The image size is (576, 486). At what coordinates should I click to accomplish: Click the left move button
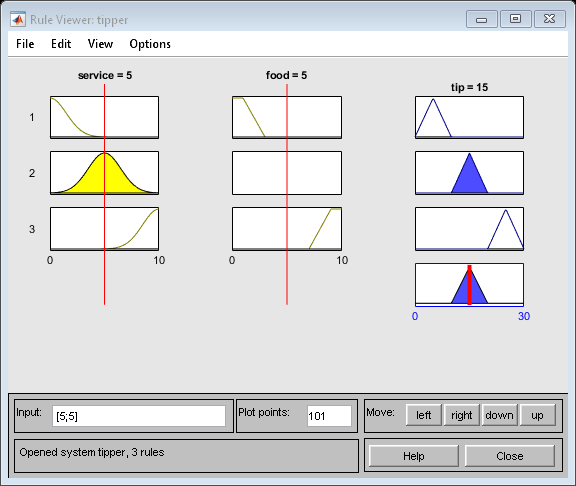click(424, 415)
